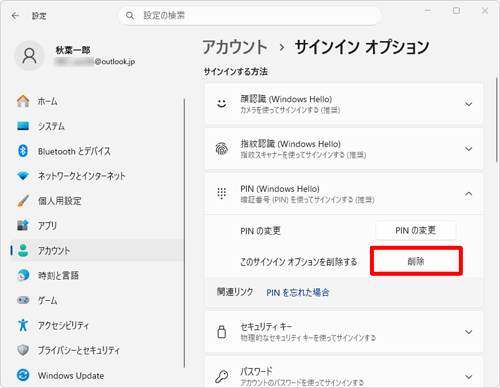Click the search magnifier icon

pyautogui.click(x=130, y=15)
